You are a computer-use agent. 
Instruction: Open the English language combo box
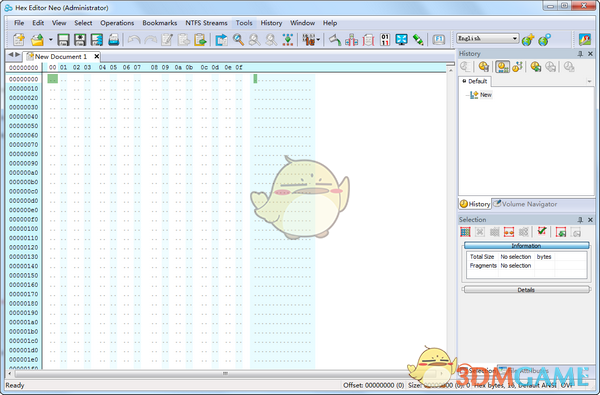(x=488, y=38)
